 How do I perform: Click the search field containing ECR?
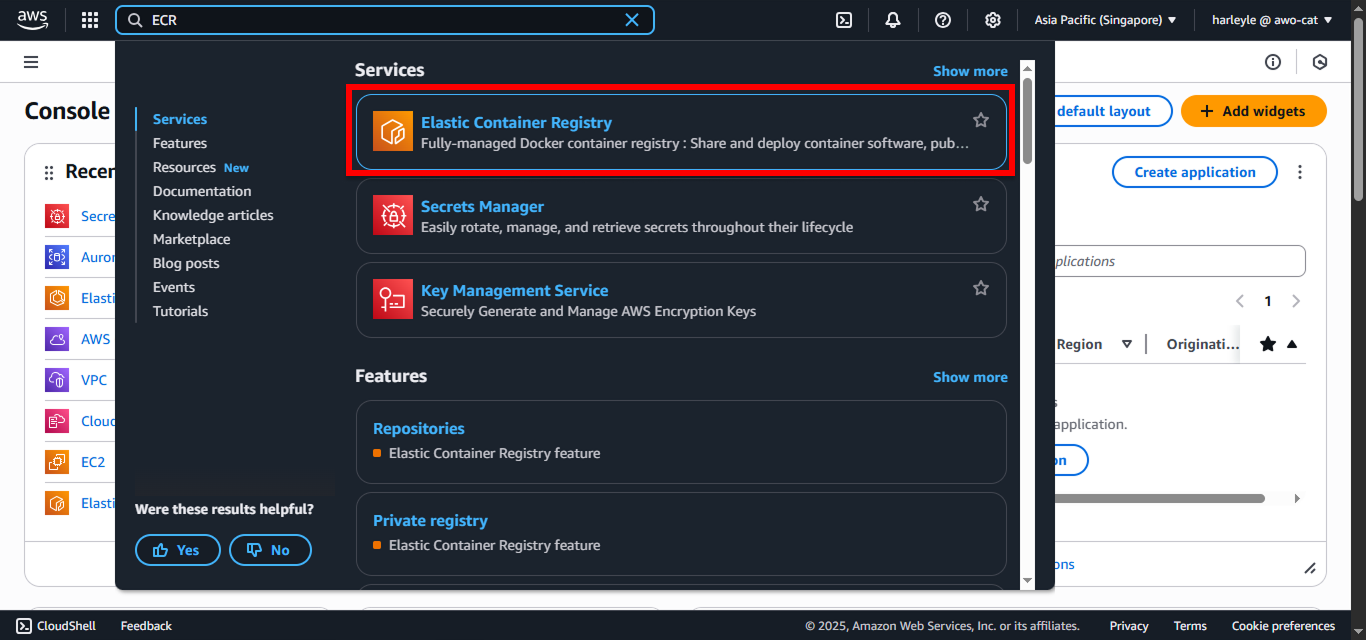point(385,20)
